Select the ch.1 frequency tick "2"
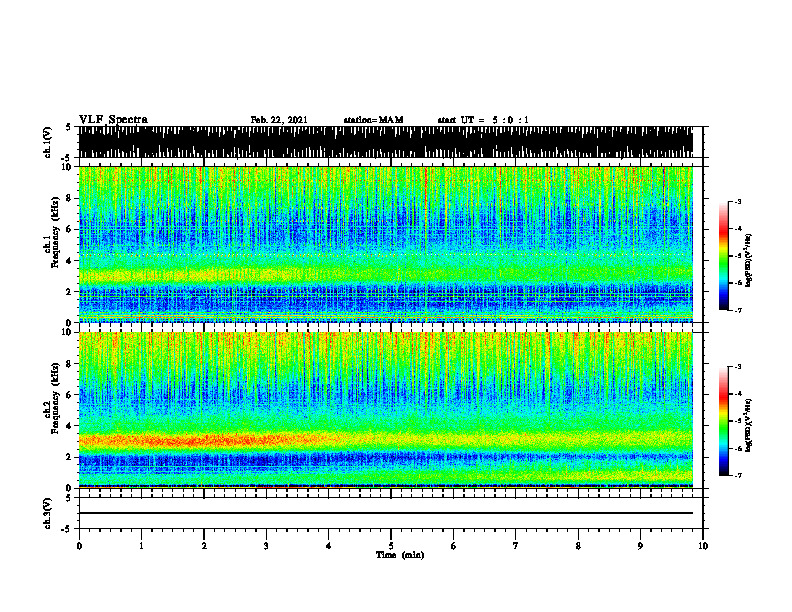The height and width of the screenshot is (612, 792). (69, 291)
